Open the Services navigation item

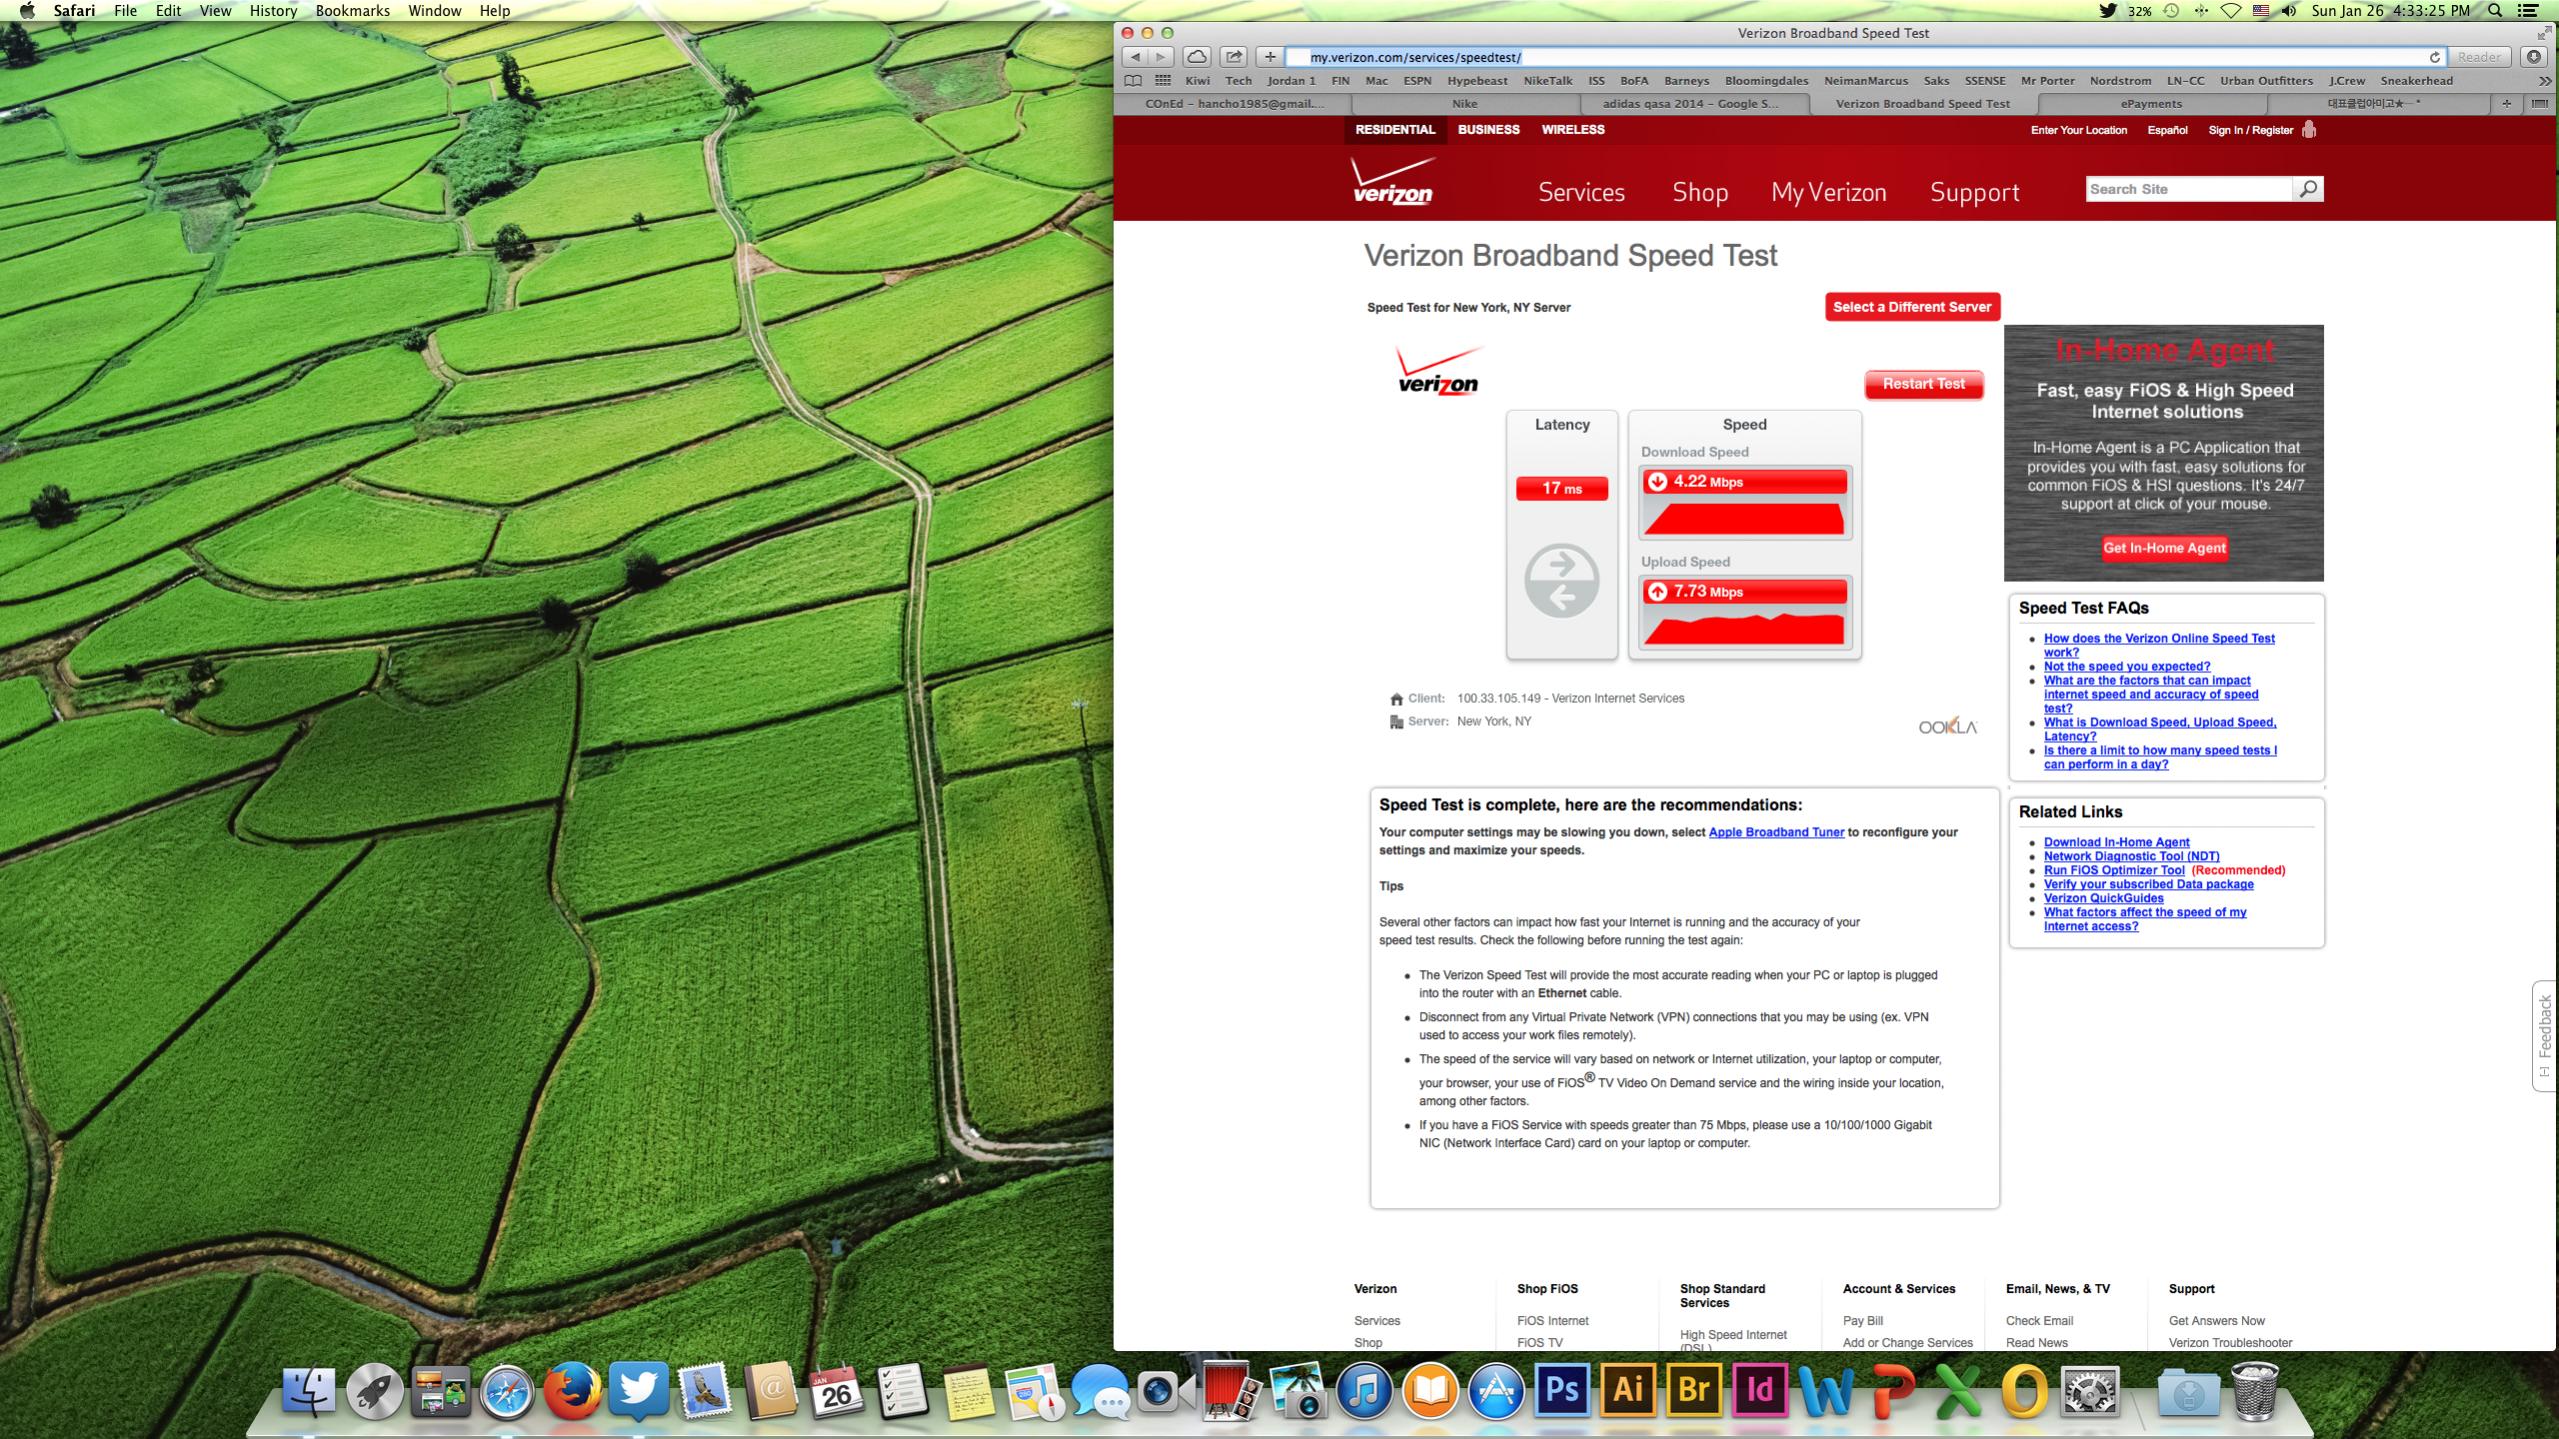pos(1581,192)
